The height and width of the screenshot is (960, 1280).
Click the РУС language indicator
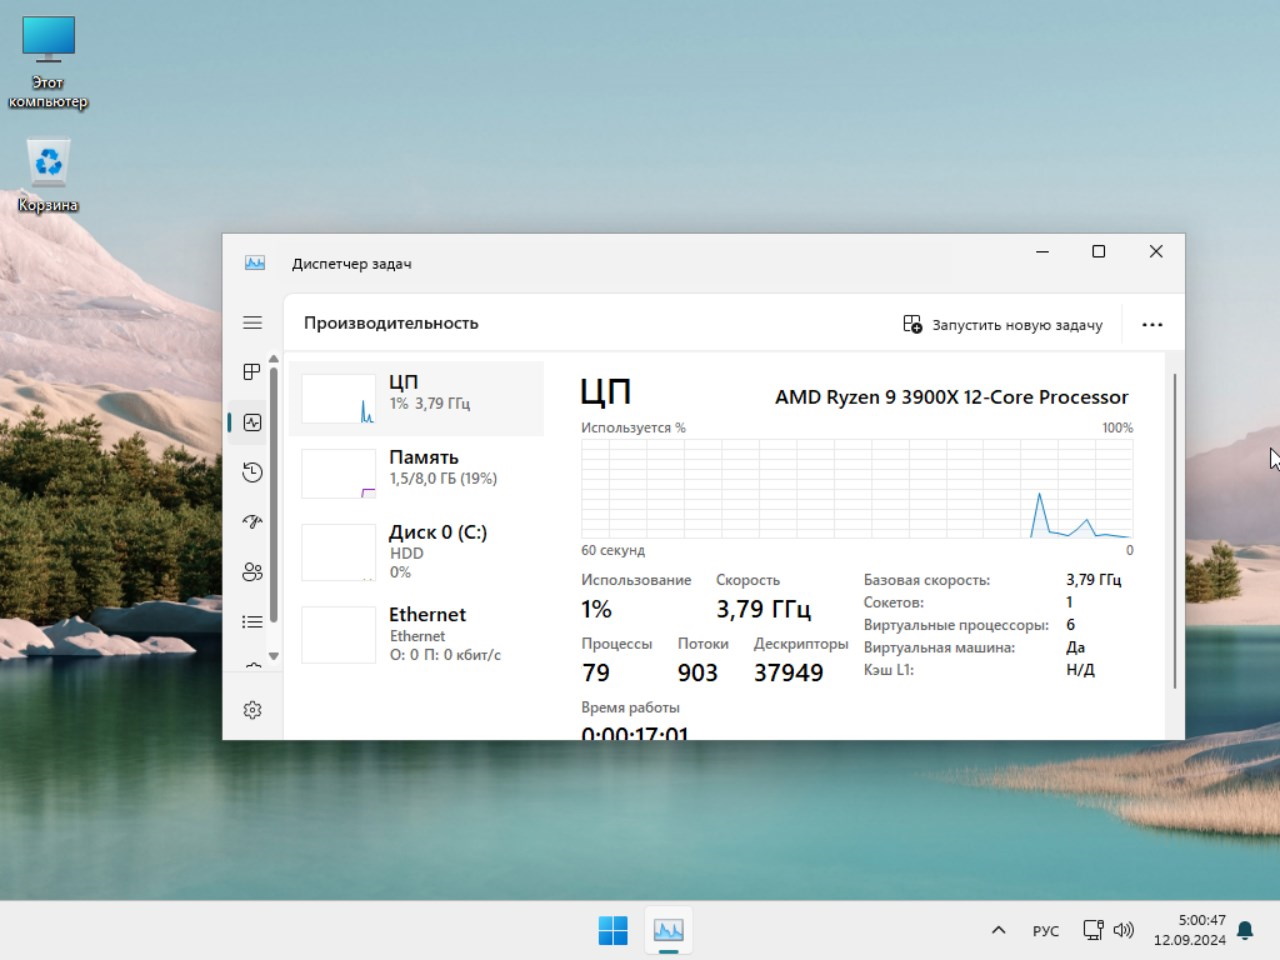pos(1045,931)
